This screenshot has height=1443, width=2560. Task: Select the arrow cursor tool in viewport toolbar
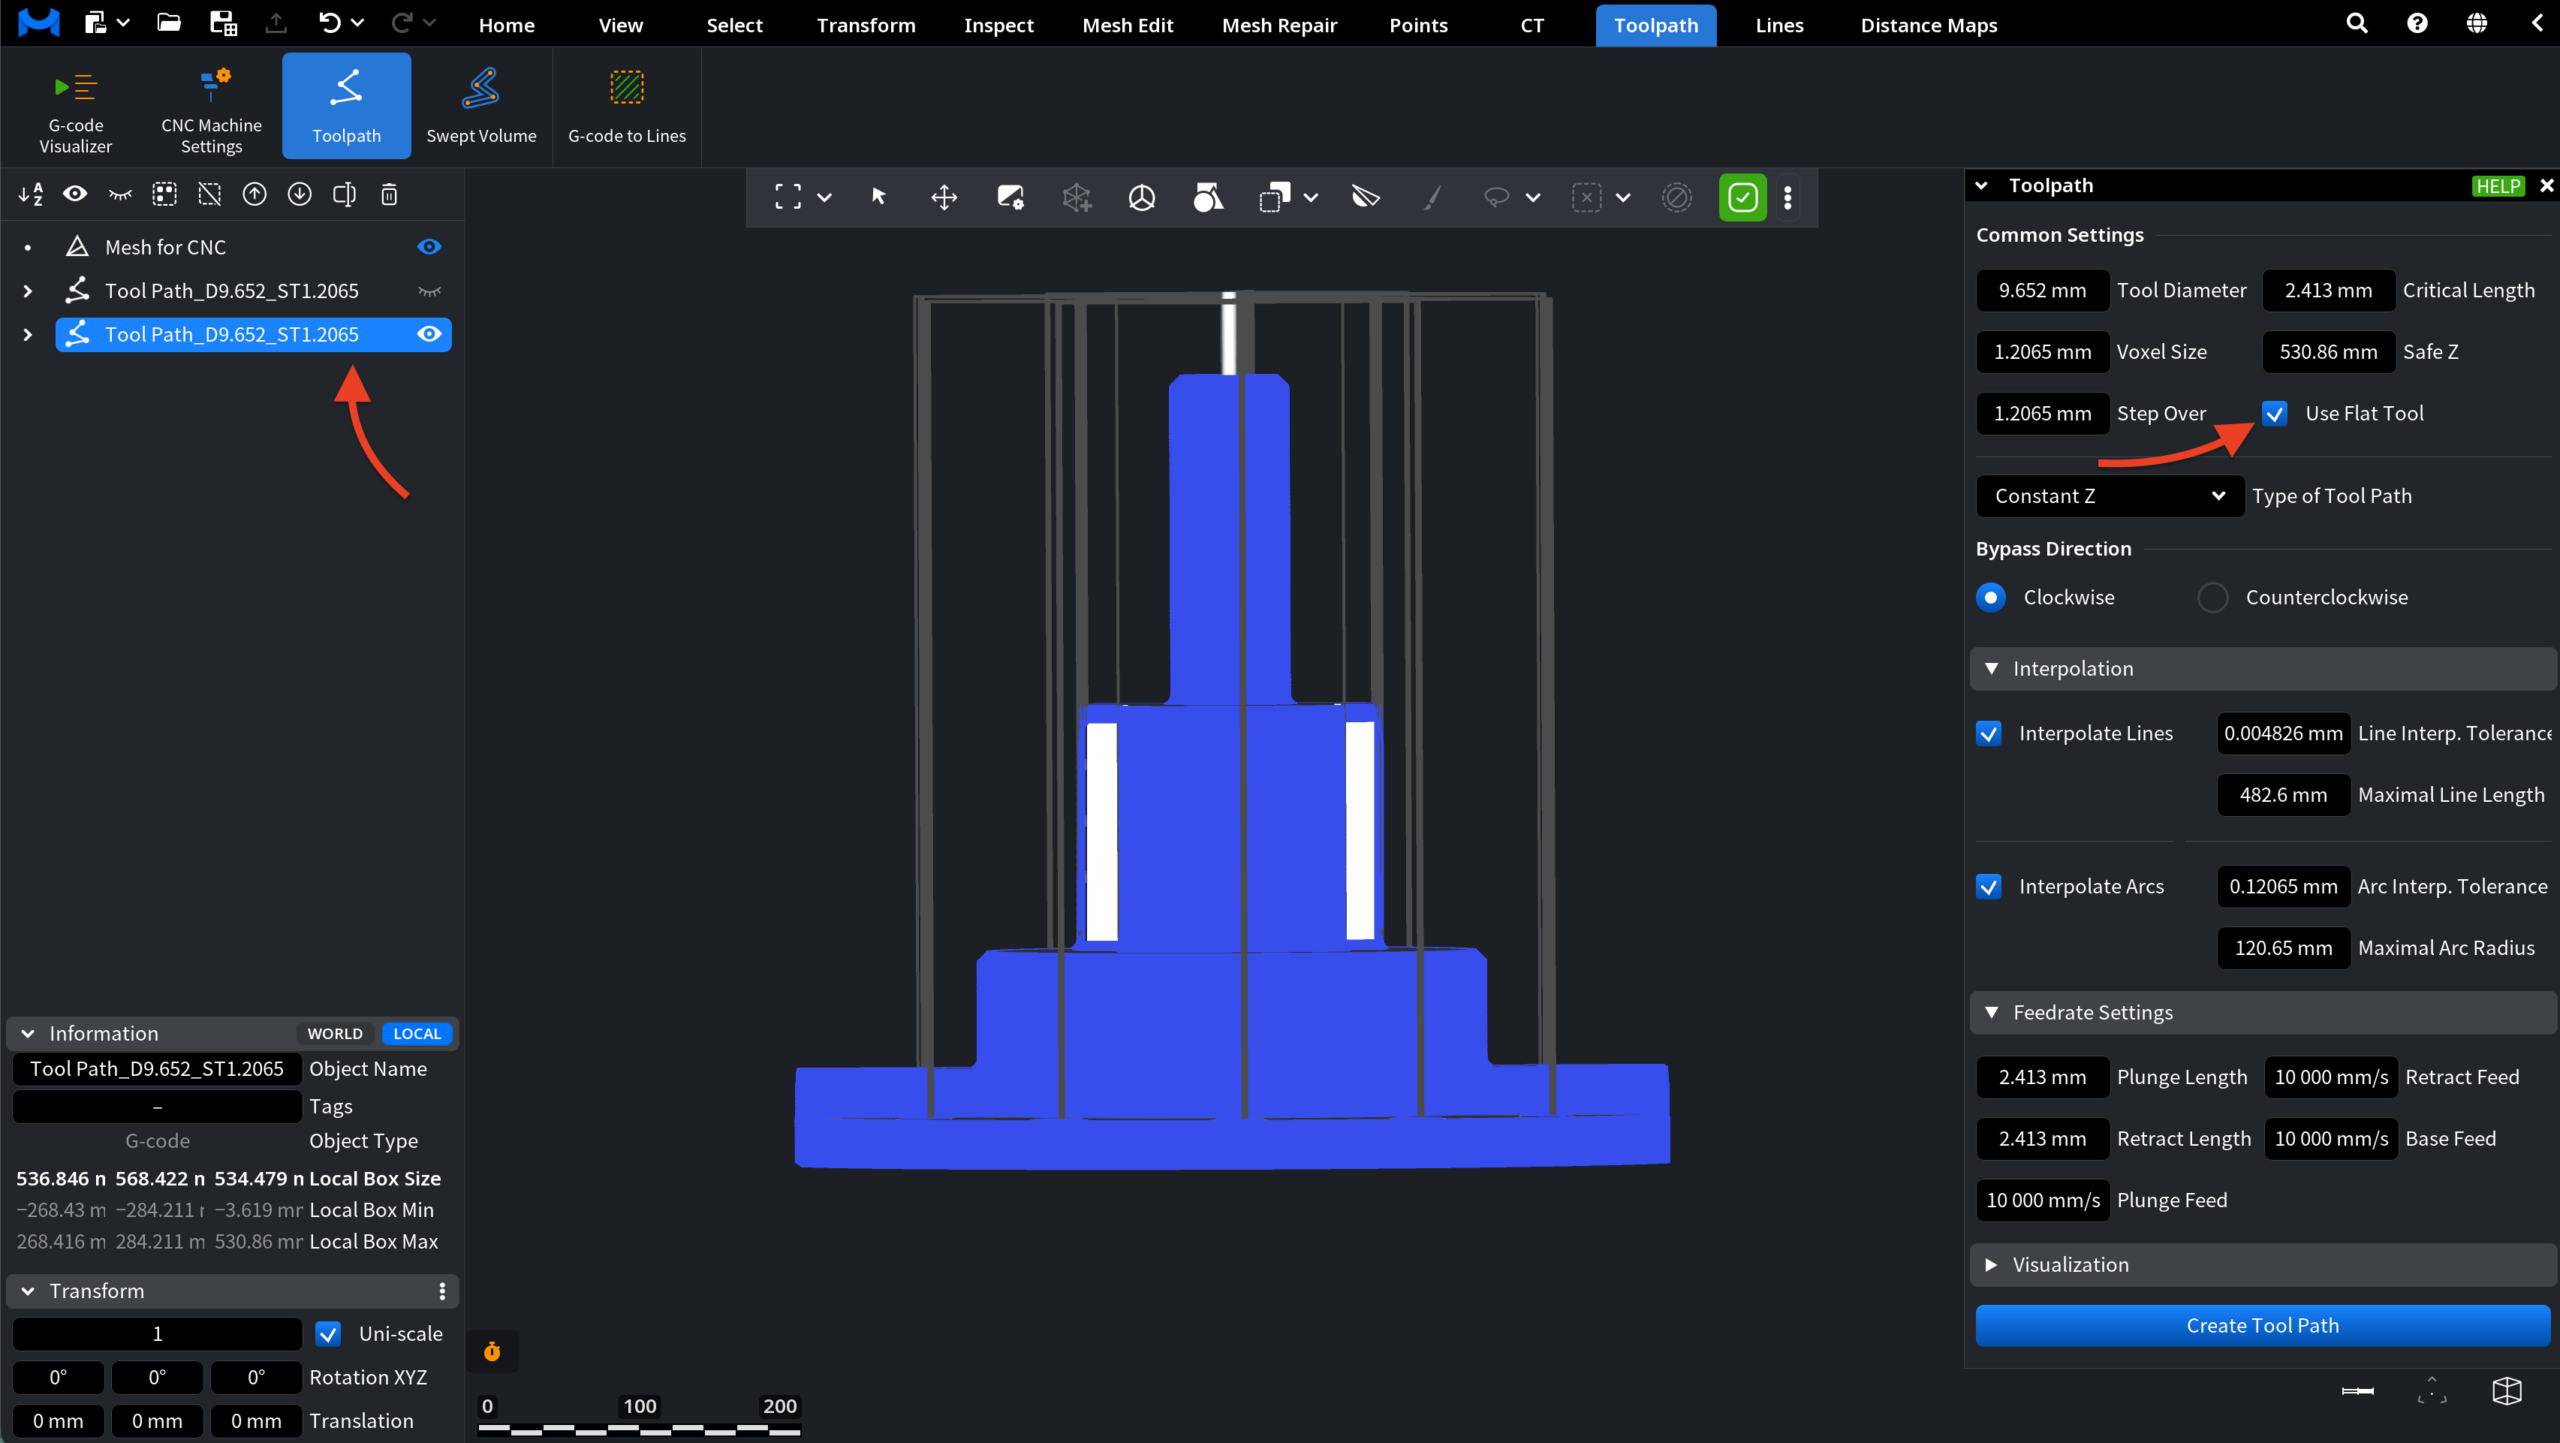[879, 197]
